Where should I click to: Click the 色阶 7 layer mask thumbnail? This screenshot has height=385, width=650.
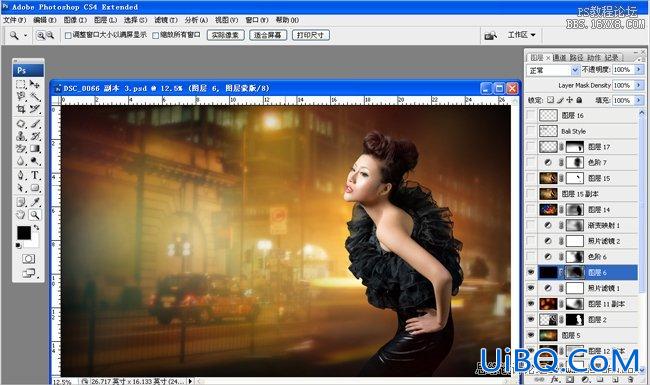pos(575,162)
